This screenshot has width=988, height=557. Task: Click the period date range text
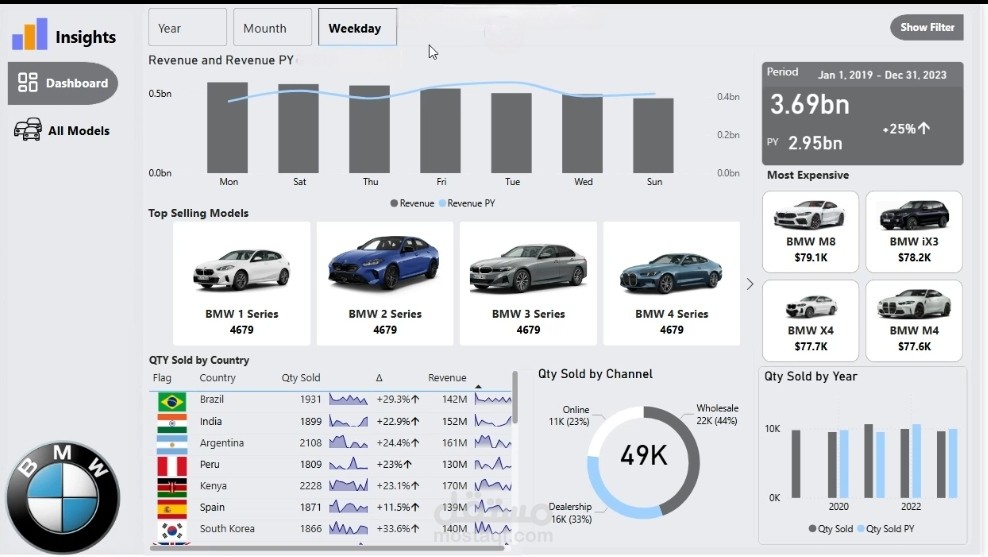pos(882,75)
